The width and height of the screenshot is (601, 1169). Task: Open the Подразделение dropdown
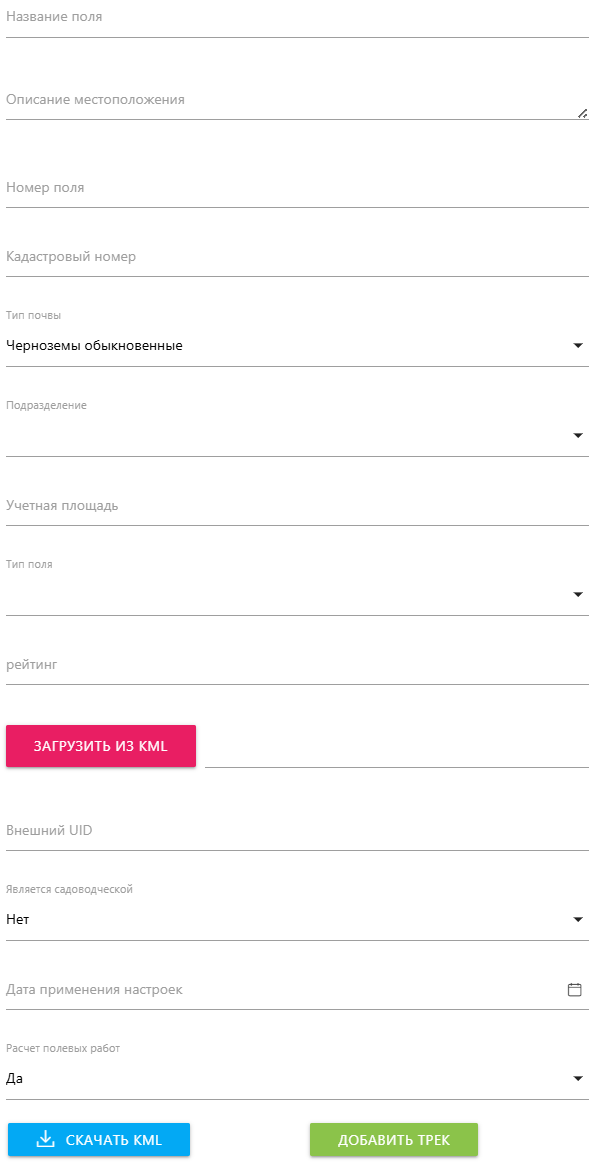[296, 436]
